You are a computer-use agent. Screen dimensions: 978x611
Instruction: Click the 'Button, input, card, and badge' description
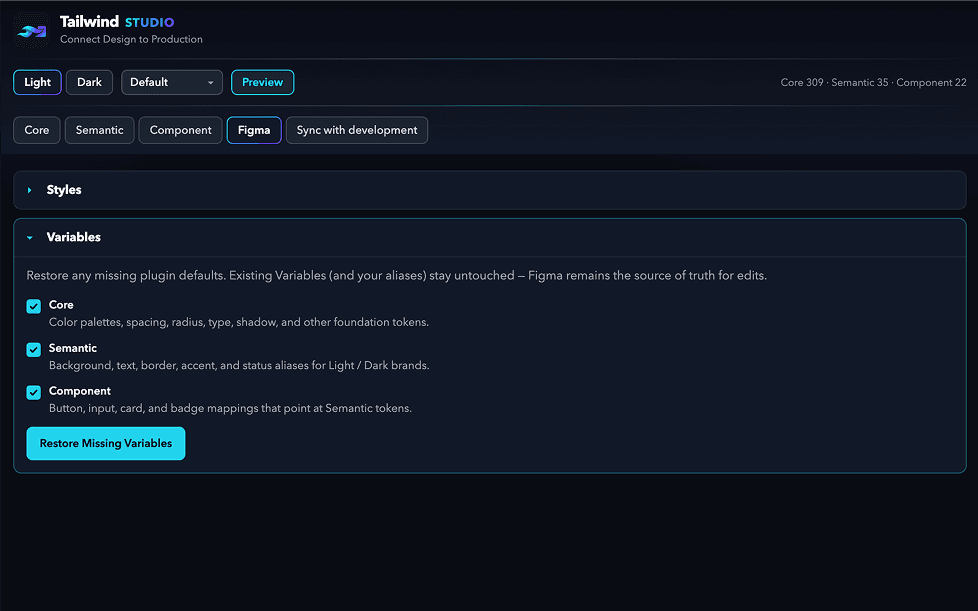[x=230, y=408]
